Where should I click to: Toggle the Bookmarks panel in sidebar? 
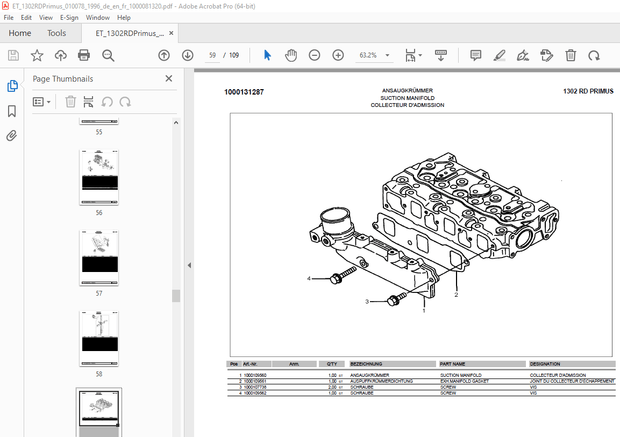12,111
